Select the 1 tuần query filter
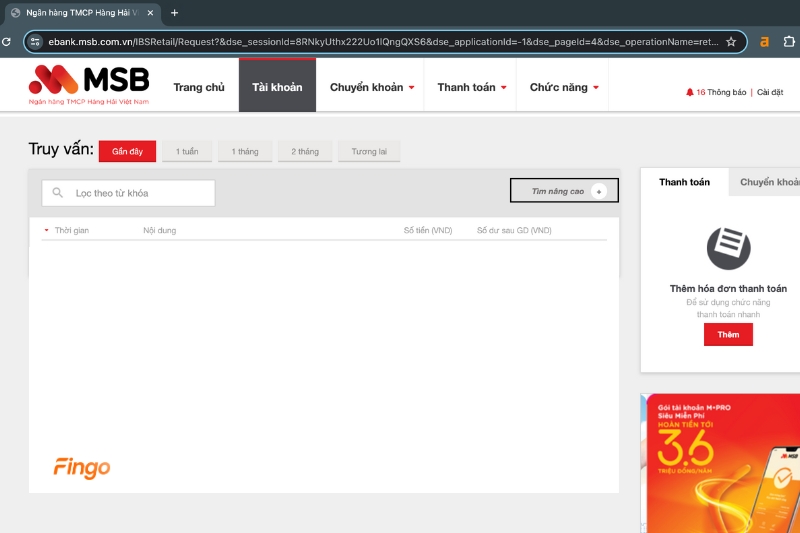 (187, 151)
